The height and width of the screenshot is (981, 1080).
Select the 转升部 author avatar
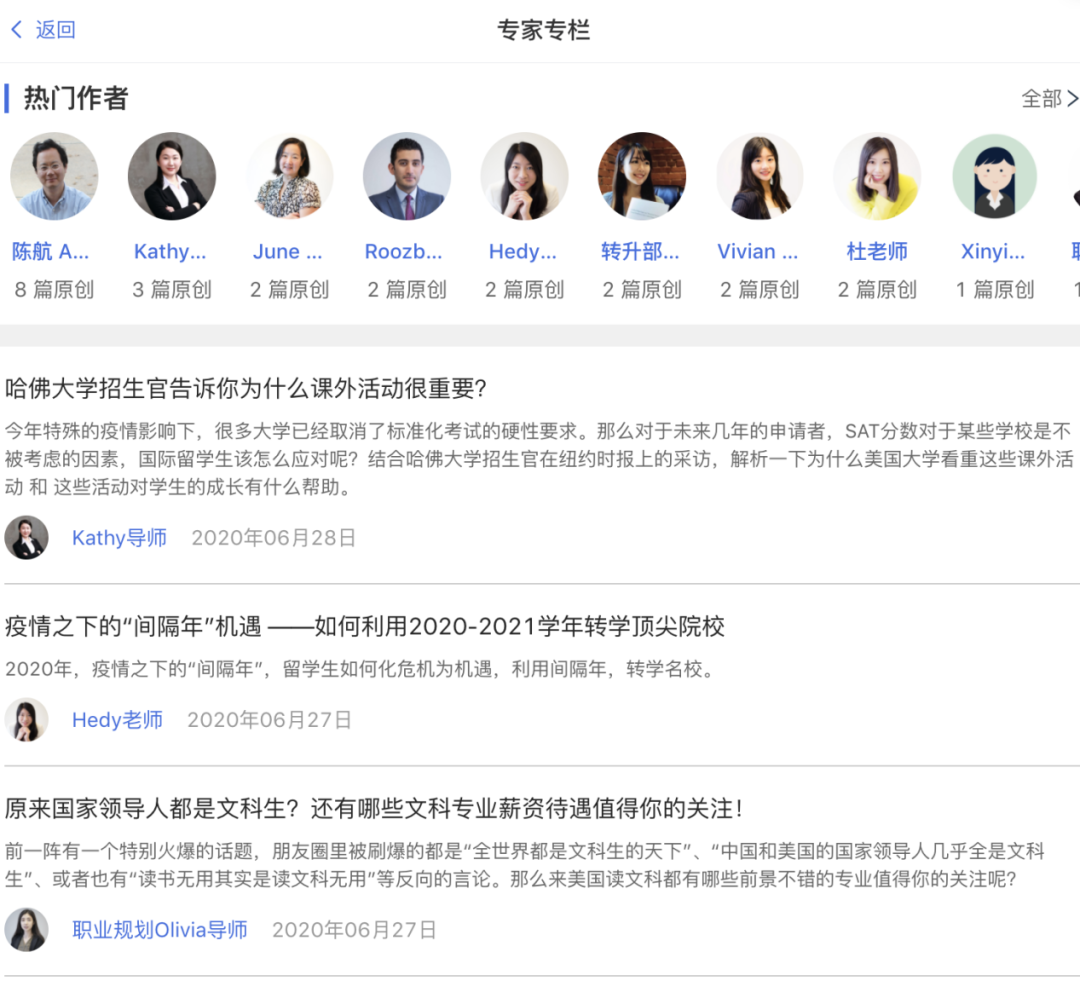point(642,176)
